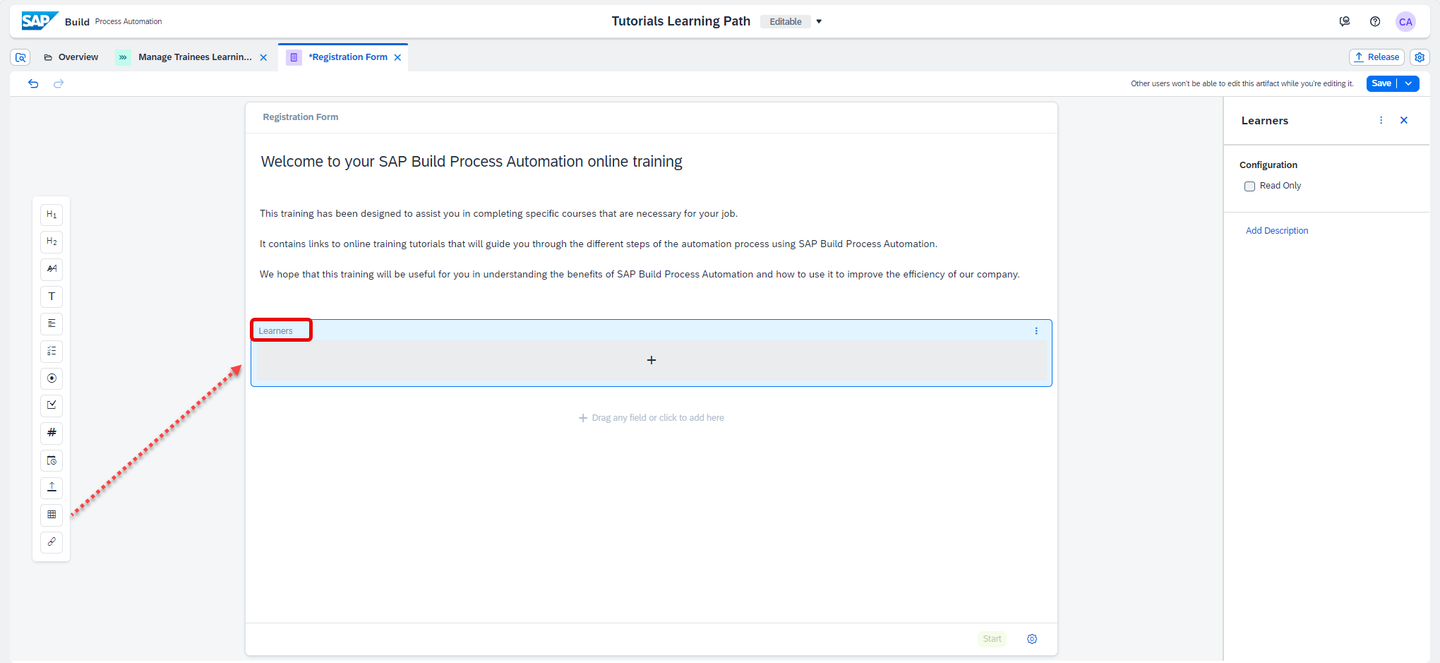1440x663 pixels.
Task: Click the Save button
Action: click(1381, 84)
